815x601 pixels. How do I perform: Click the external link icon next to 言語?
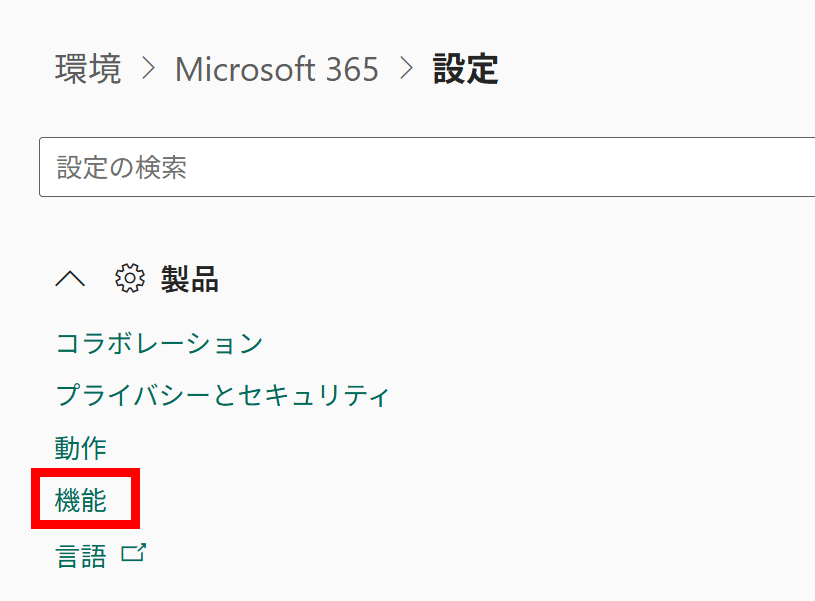point(133,553)
